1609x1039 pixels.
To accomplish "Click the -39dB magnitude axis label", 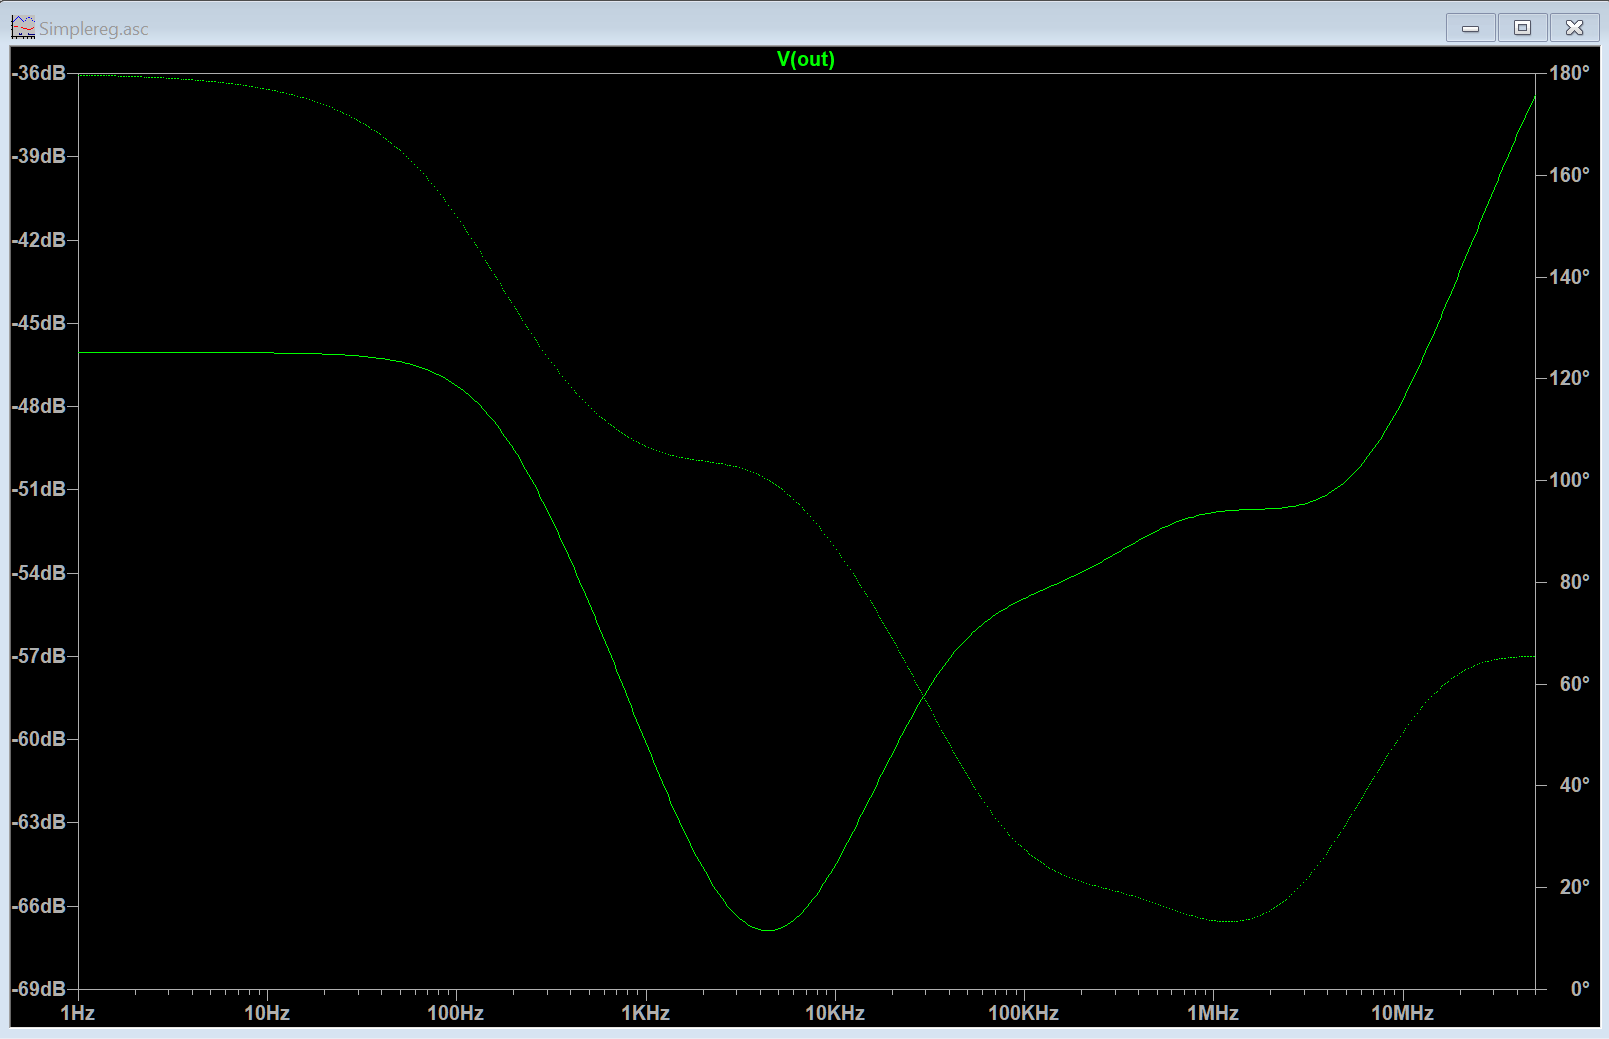I will 39,156.
